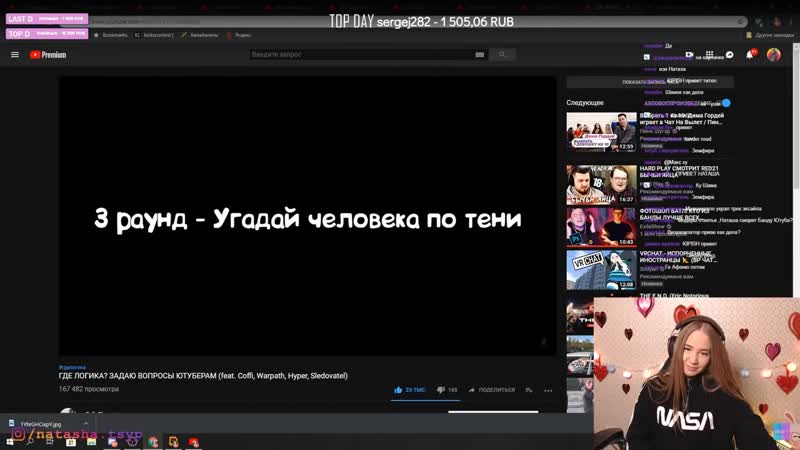The image size is (800, 450).
Task: Open the YouTube hamburger guide menu
Action: click(x=15, y=55)
